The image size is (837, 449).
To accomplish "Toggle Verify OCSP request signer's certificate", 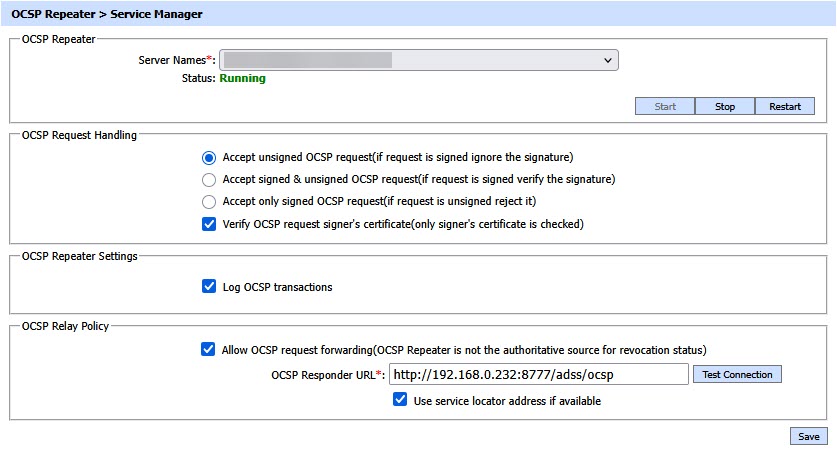I will 209,224.
